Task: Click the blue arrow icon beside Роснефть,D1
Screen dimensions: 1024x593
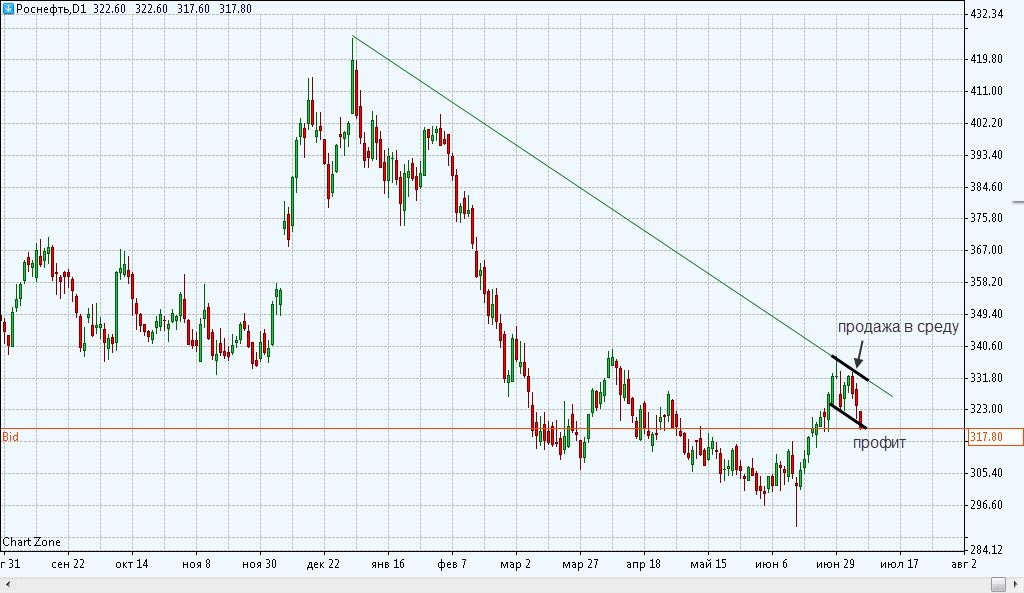Action: pyautogui.click(x=8, y=8)
